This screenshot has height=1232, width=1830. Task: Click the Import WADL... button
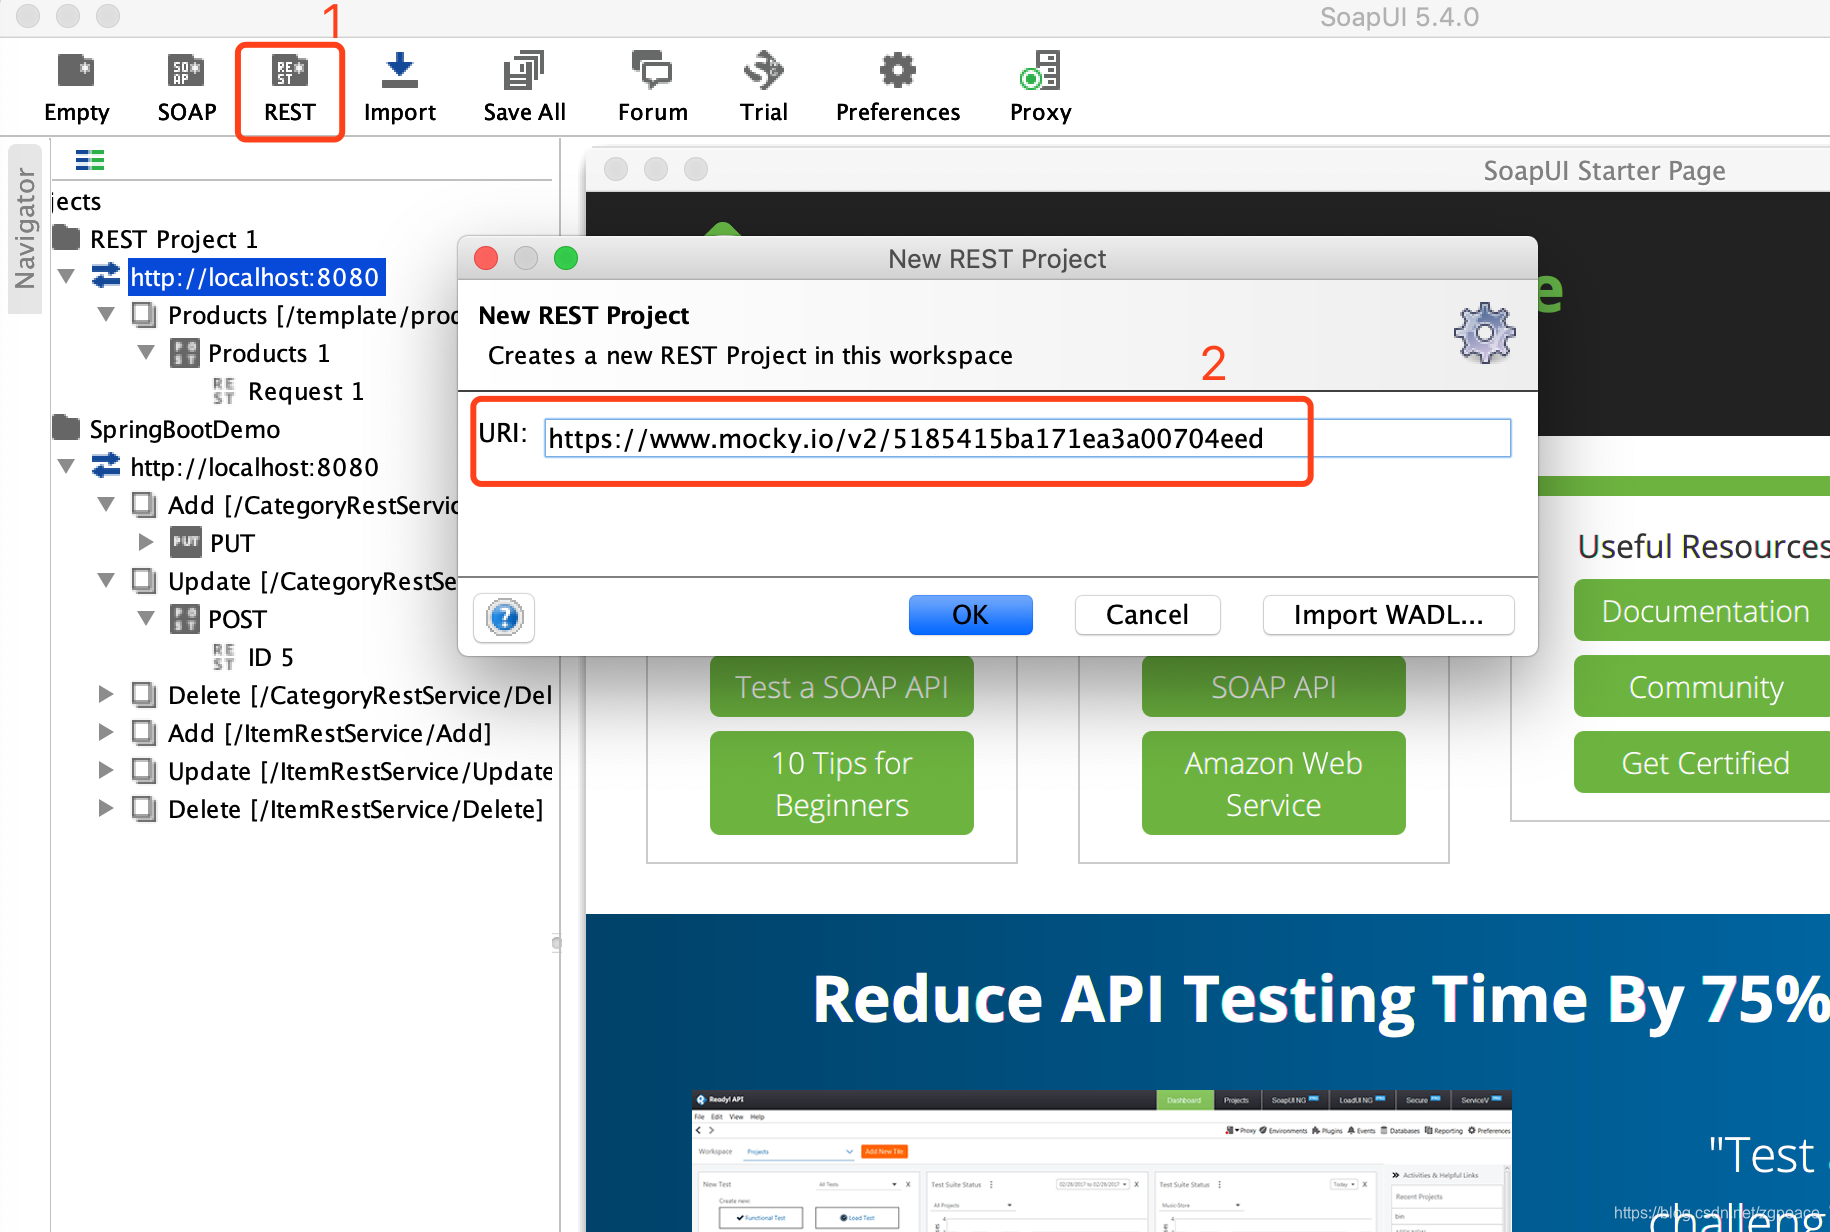(1388, 615)
